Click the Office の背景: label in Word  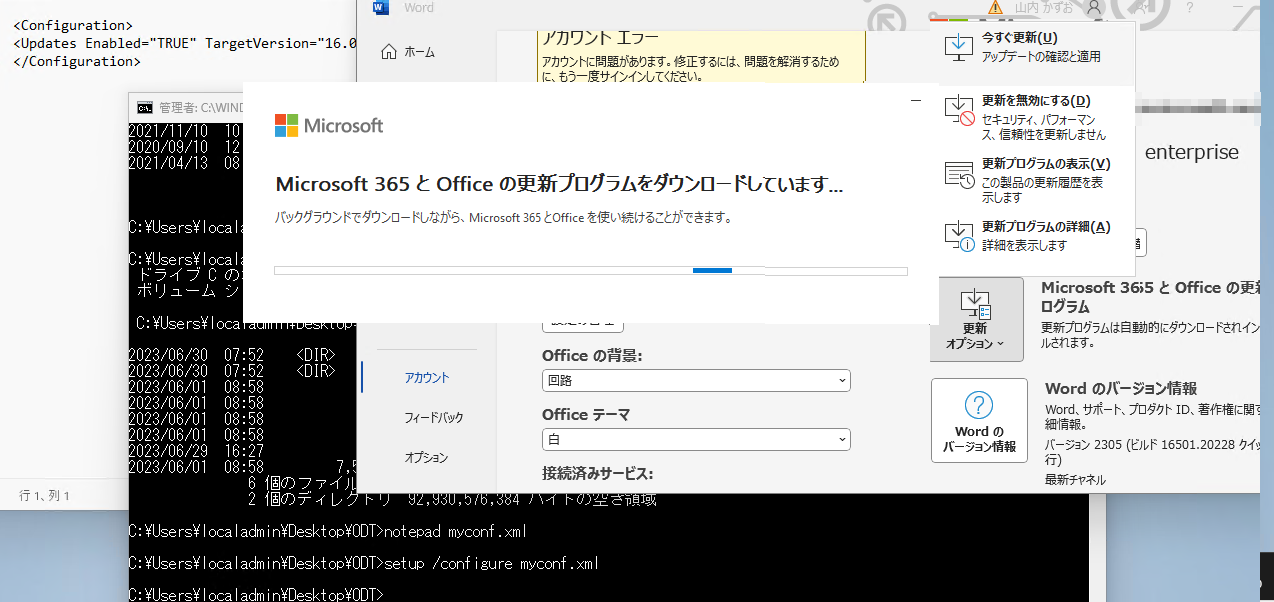pyautogui.click(x=592, y=356)
